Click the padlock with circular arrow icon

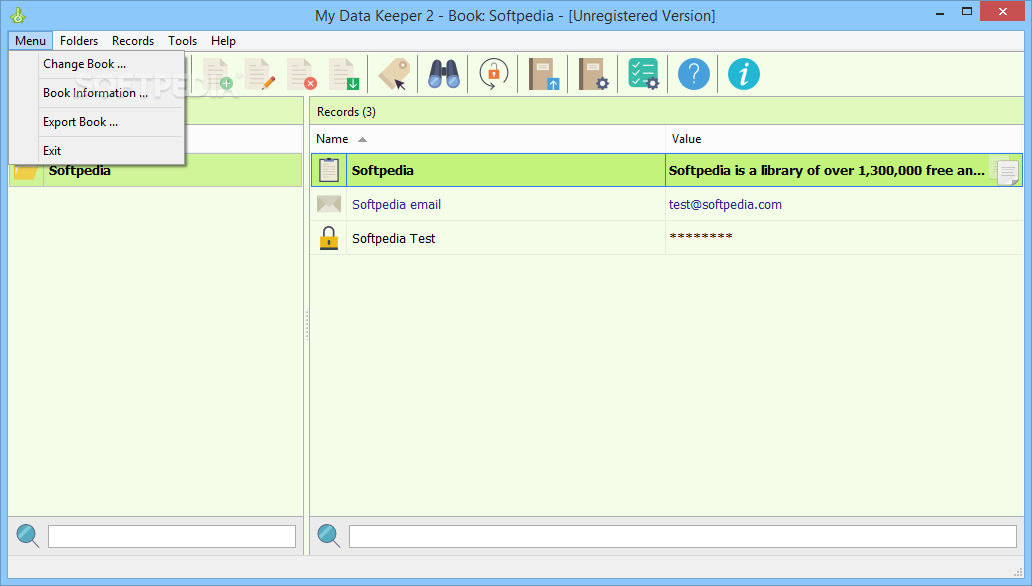pyautogui.click(x=494, y=74)
